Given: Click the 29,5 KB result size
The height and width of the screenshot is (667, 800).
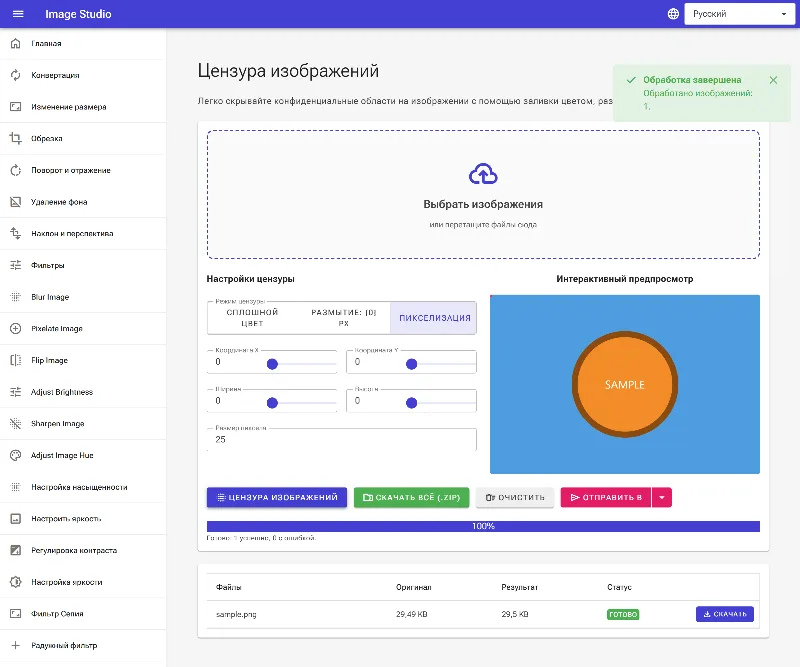Looking at the screenshot, I should 515,614.
